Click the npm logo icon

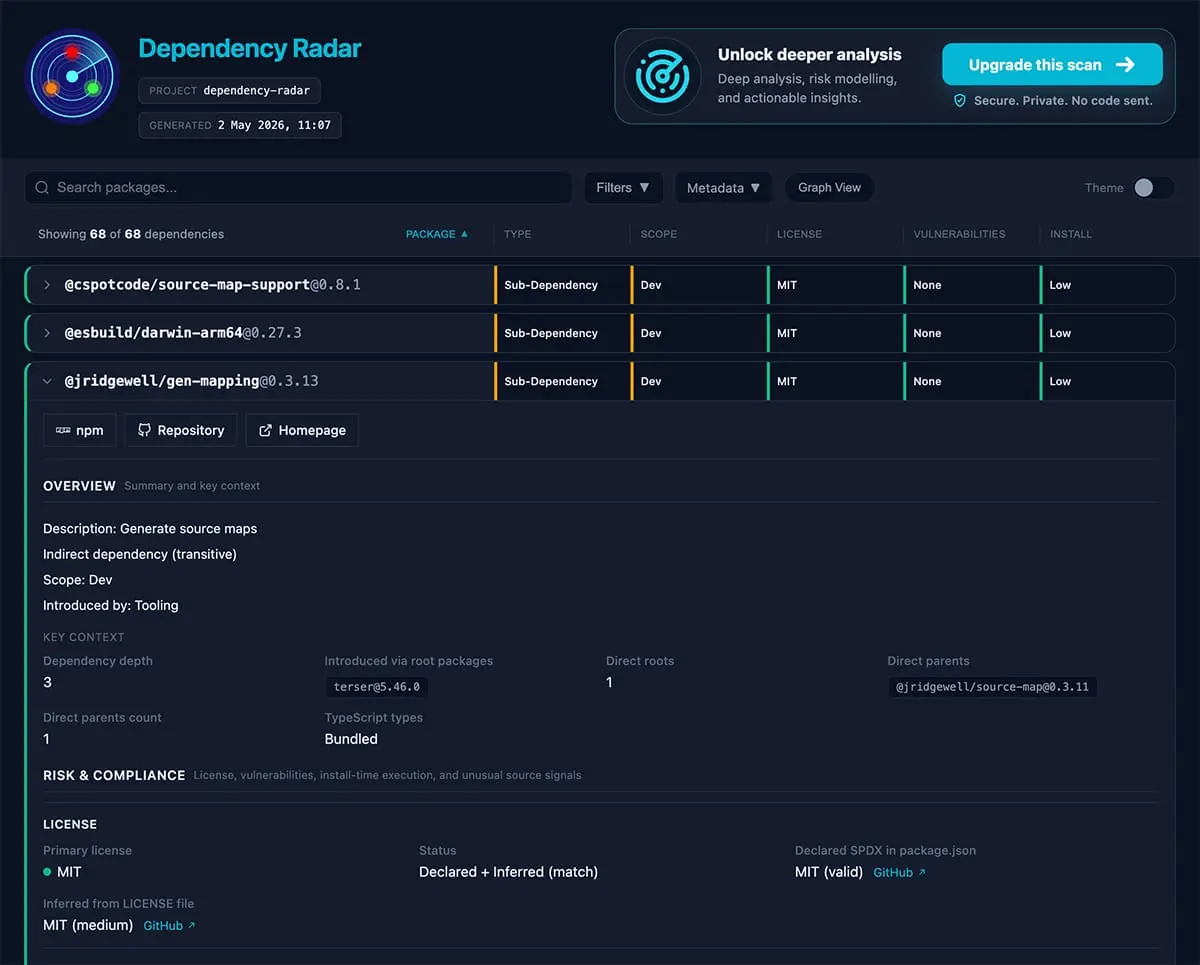pos(63,430)
